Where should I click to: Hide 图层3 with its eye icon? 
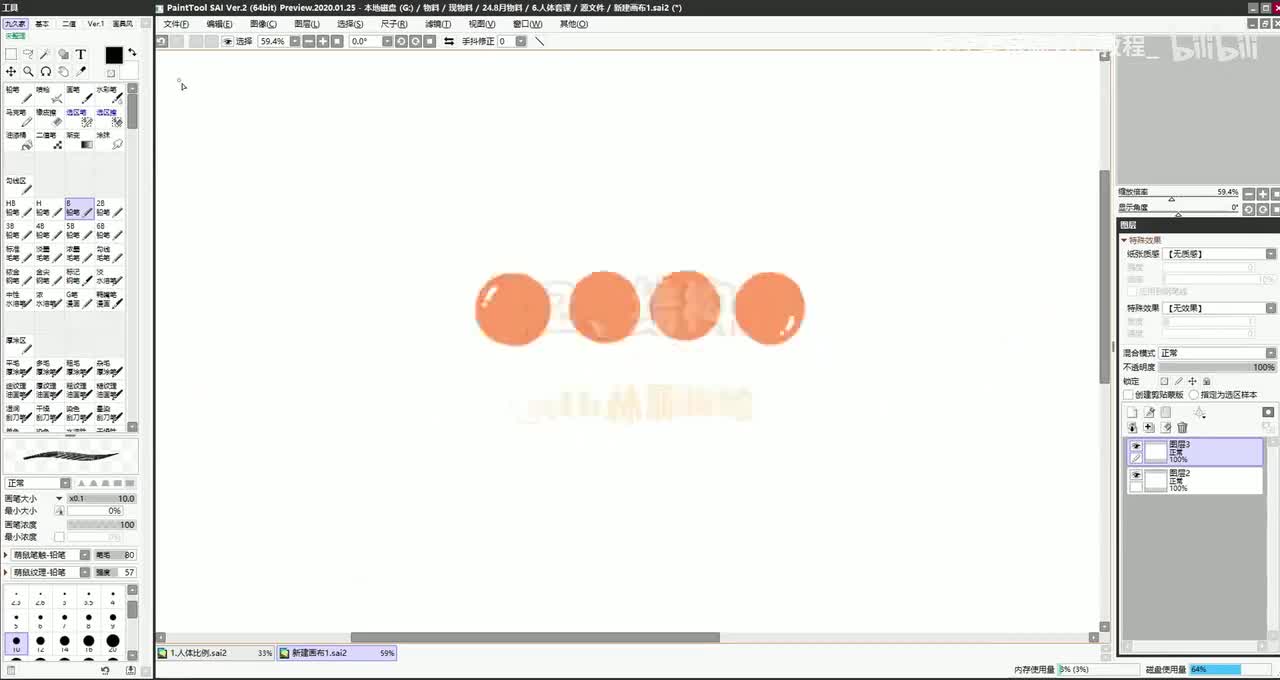pyautogui.click(x=1136, y=447)
